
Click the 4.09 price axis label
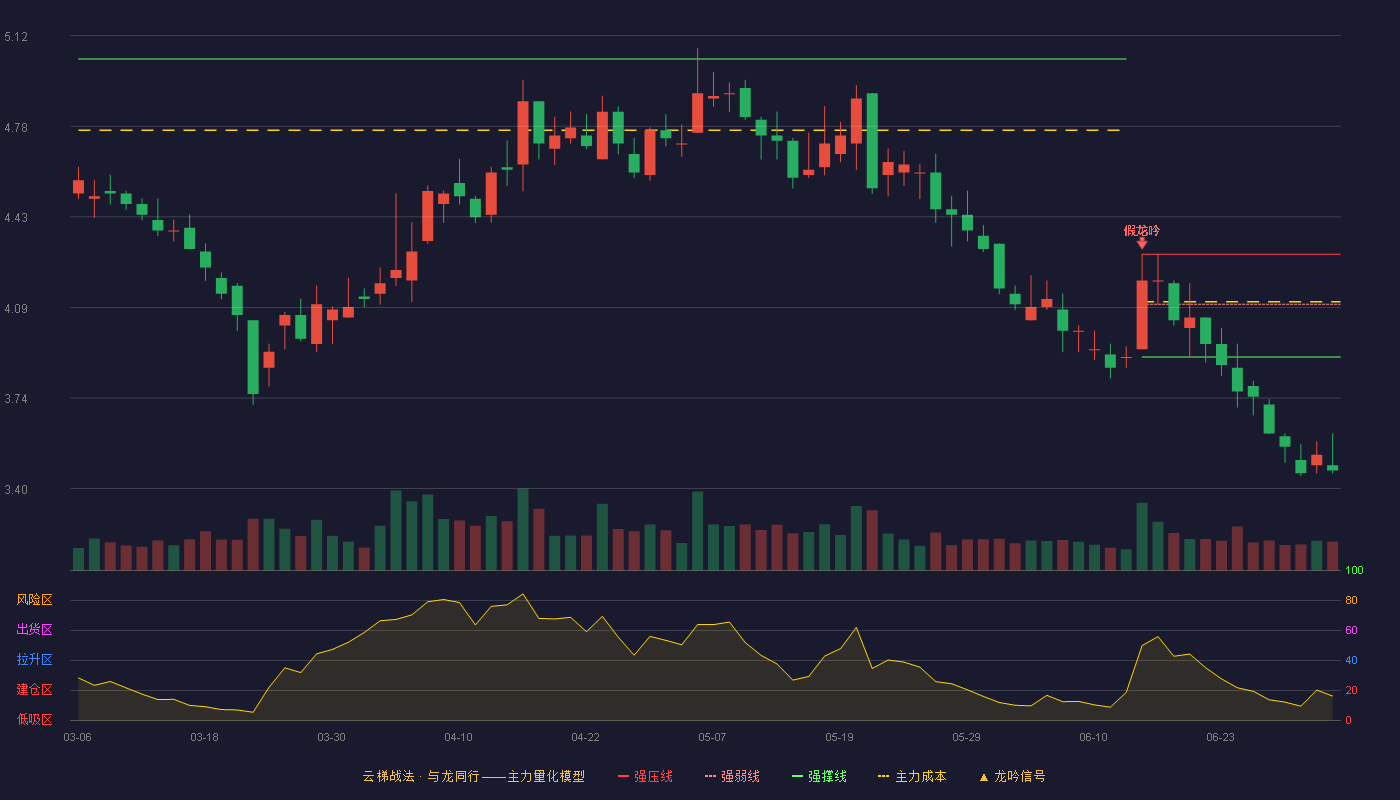tap(16, 309)
